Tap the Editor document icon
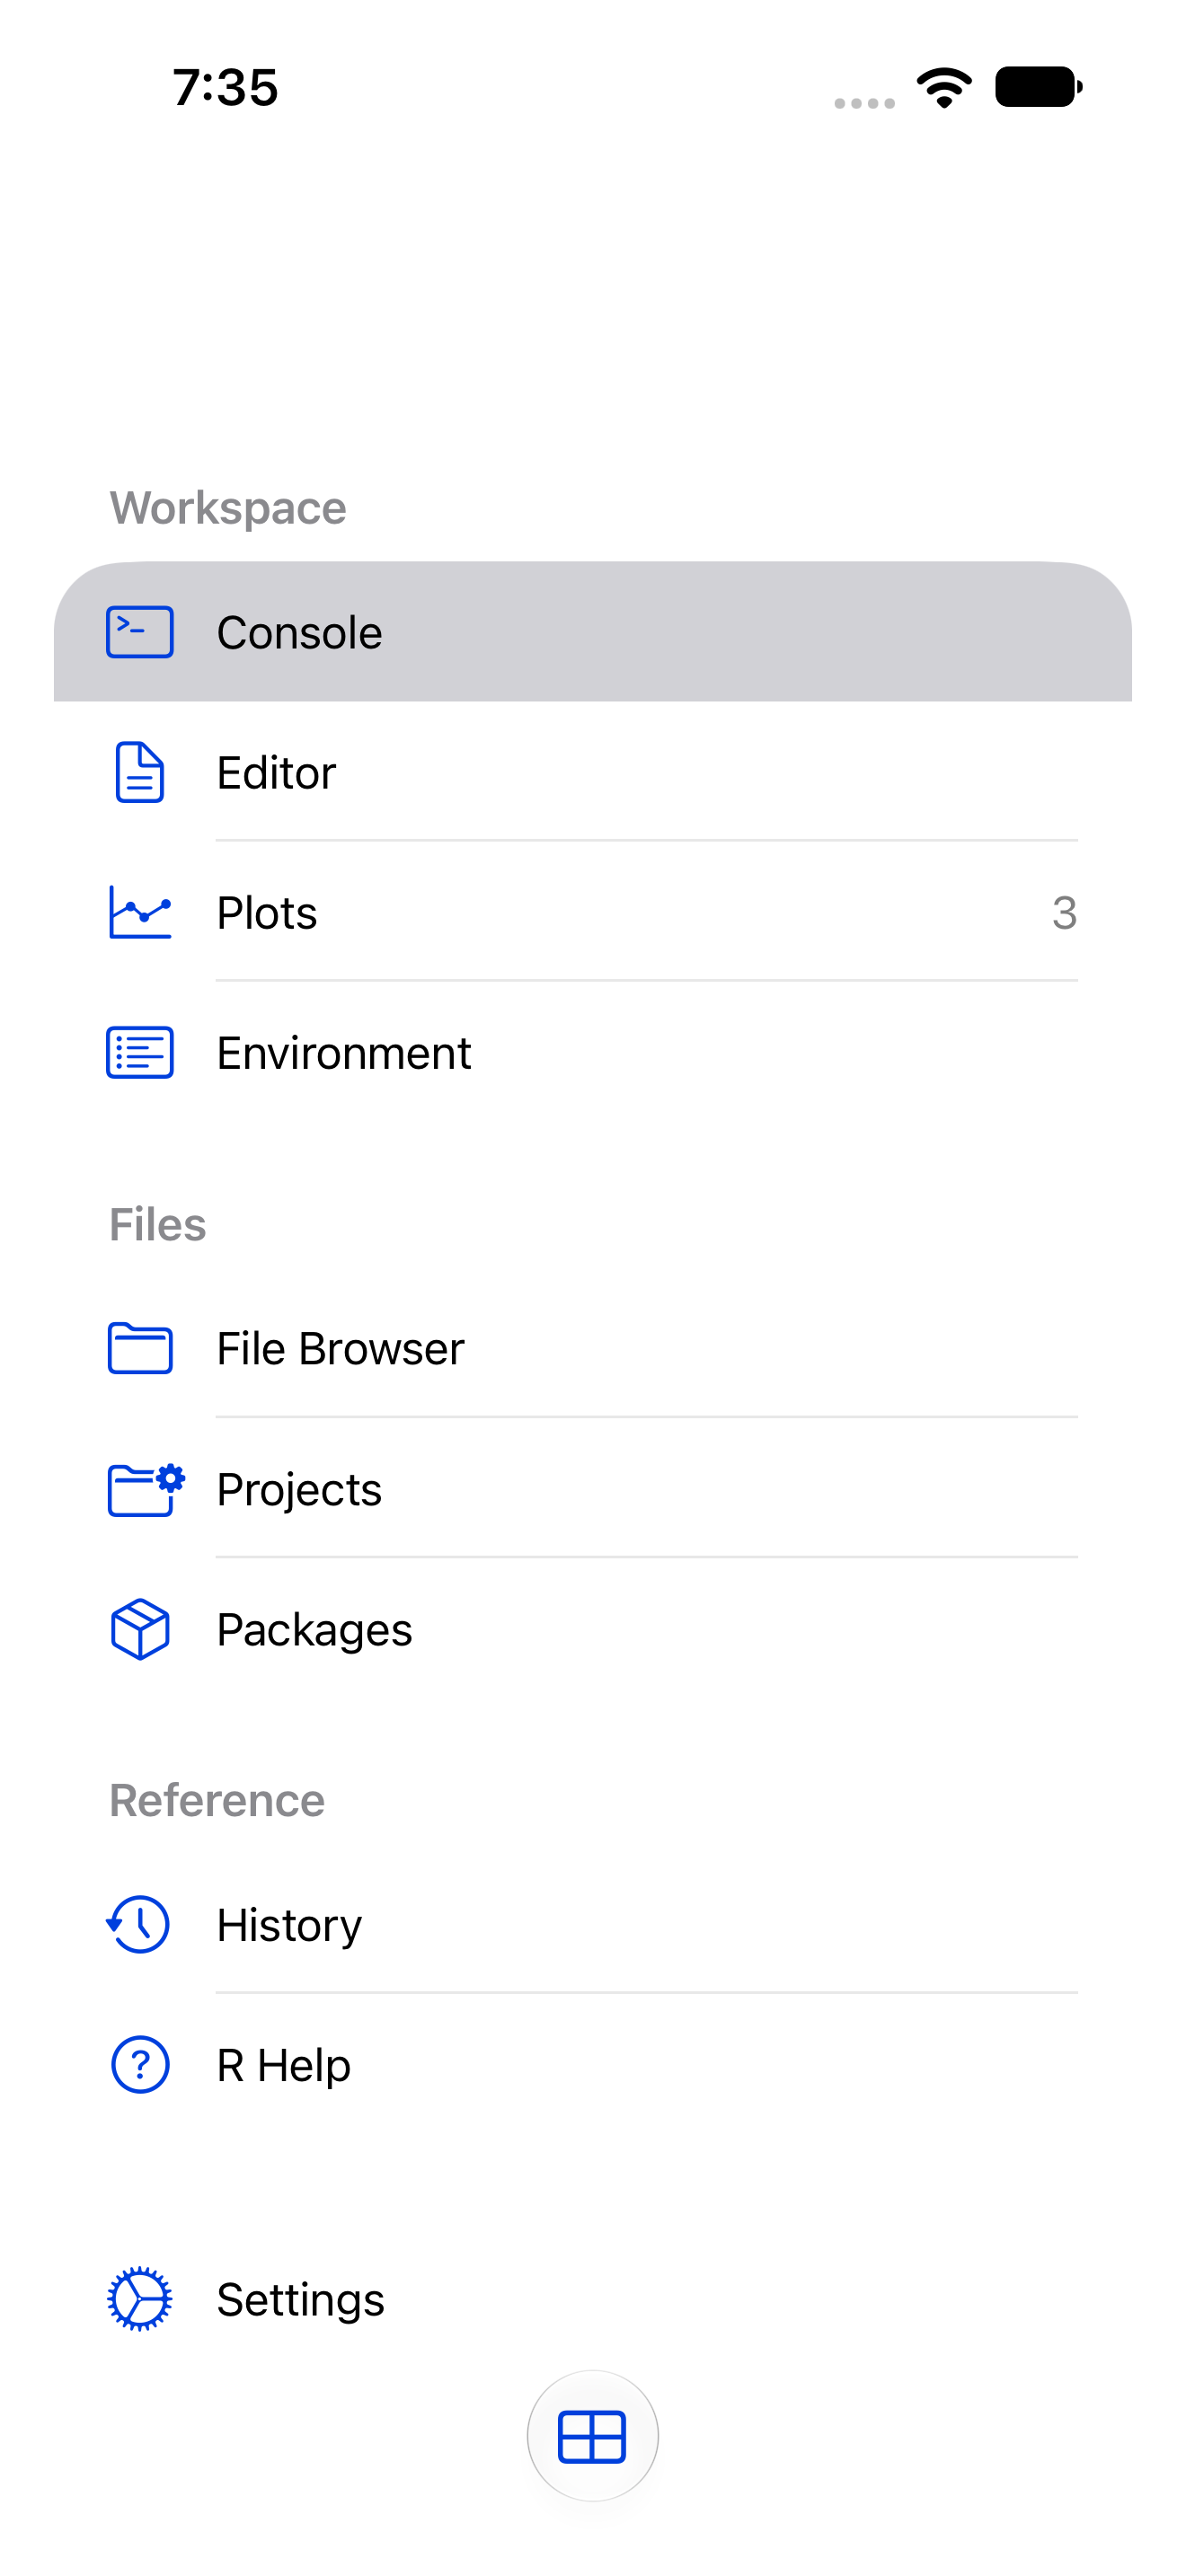1186x2576 pixels. click(140, 772)
